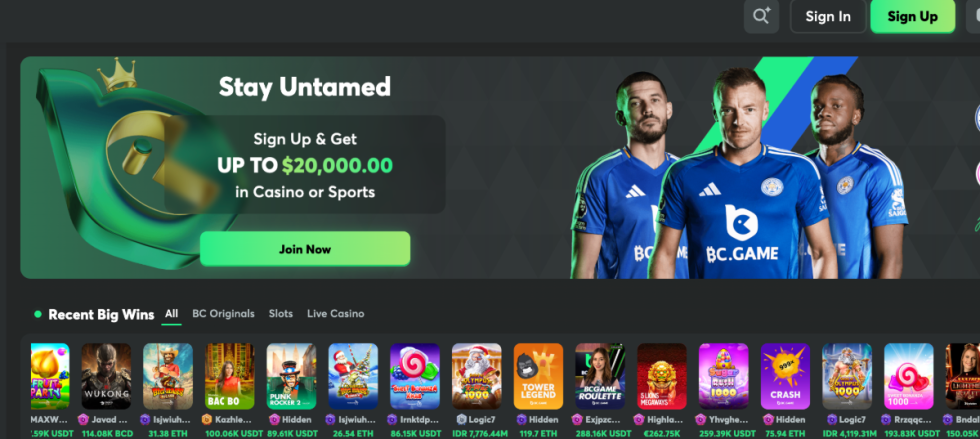Image resolution: width=980 pixels, height=439 pixels.
Task: Click the green Sign Up button
Action: 912,16
